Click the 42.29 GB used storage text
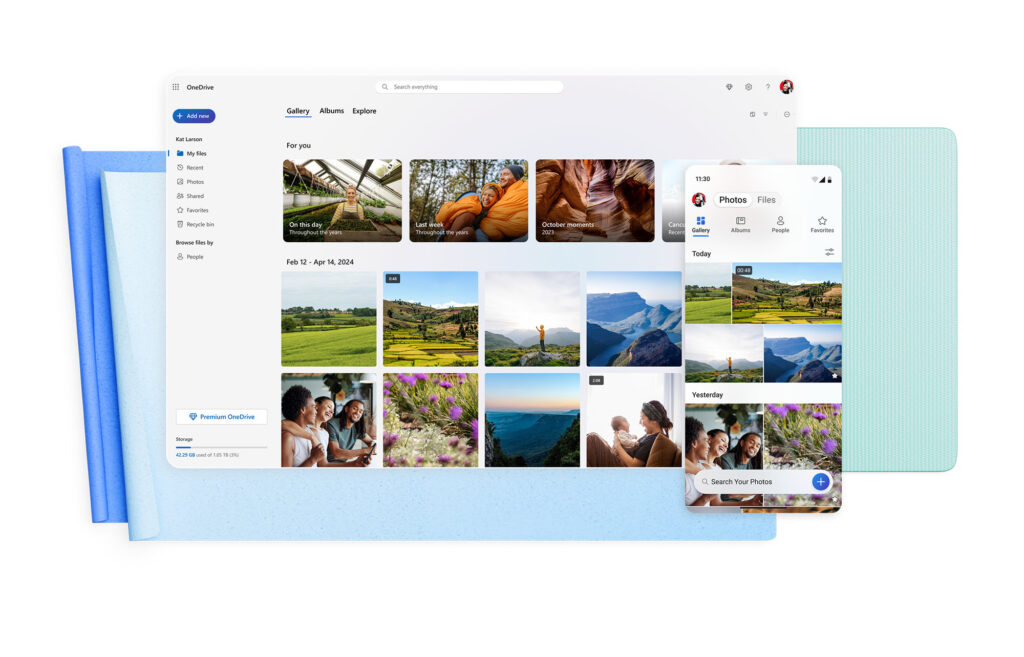 point(185,455)
